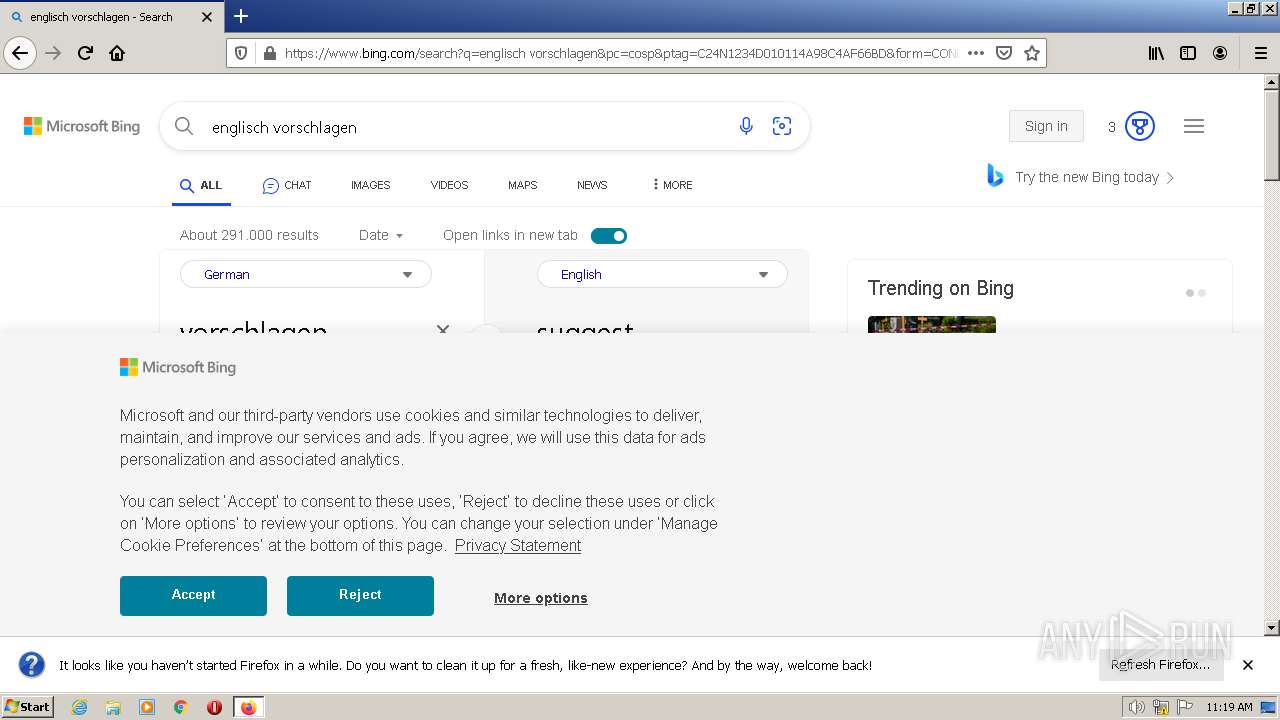Click Try the new Bing today link

1081,177
